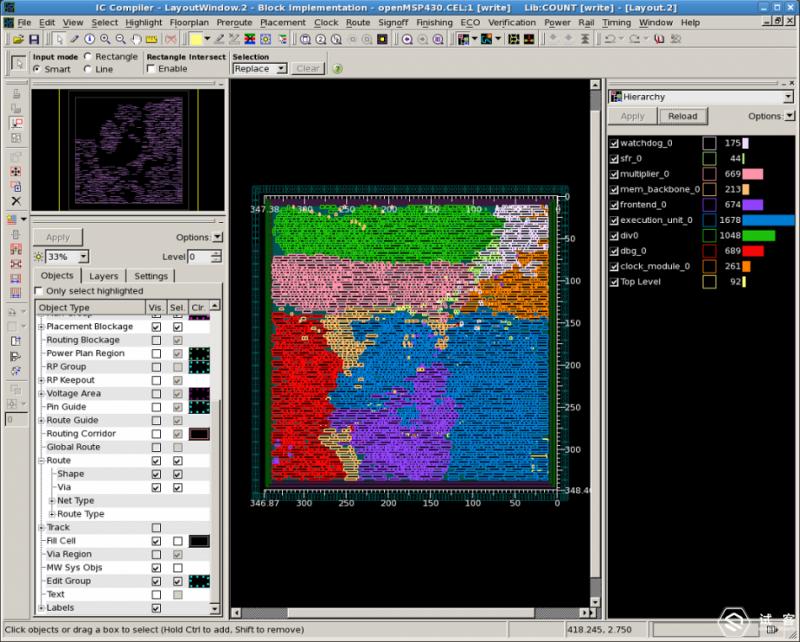This screenshot has width=800, height=642.
Task: Open the Floorplan menu
Action: pos(188,22)
